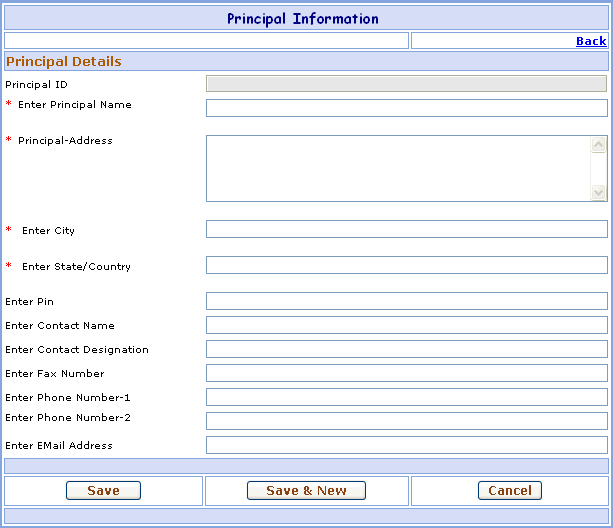
Task: Click the Save button
Action: pyautogui.click(x=103, y=490)
